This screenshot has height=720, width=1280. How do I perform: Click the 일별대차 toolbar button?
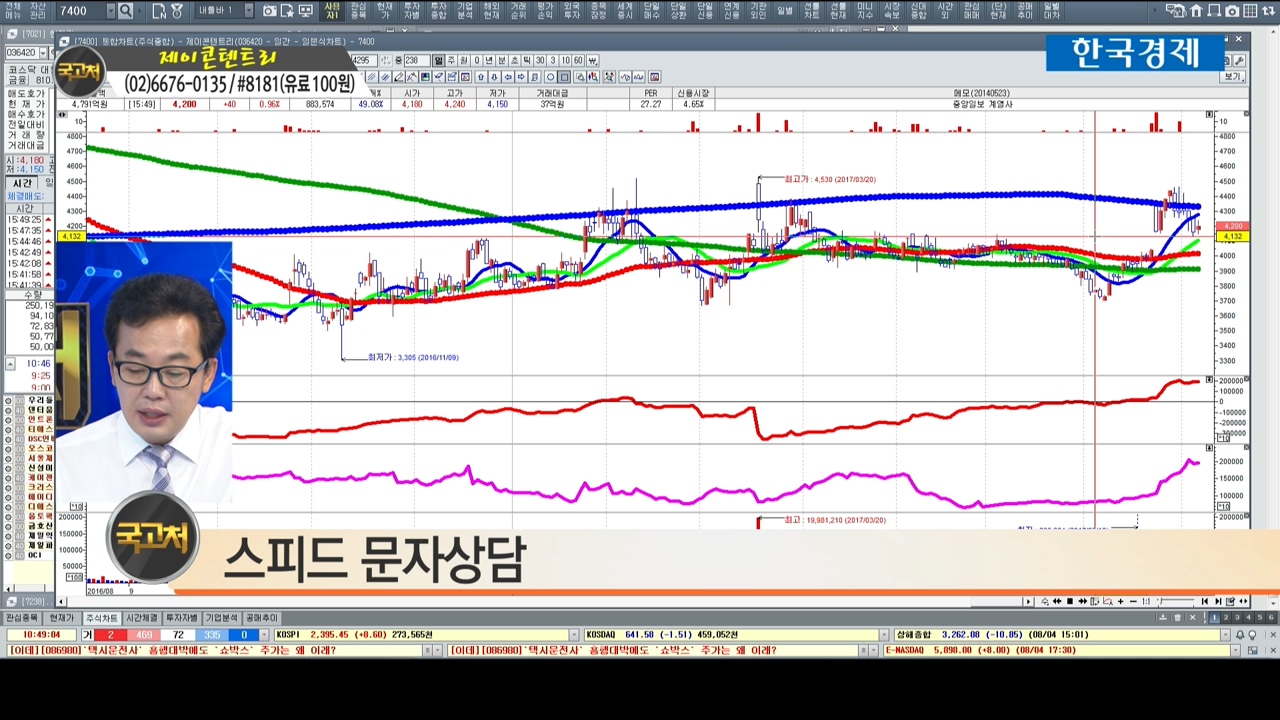tap(1052, 11)
